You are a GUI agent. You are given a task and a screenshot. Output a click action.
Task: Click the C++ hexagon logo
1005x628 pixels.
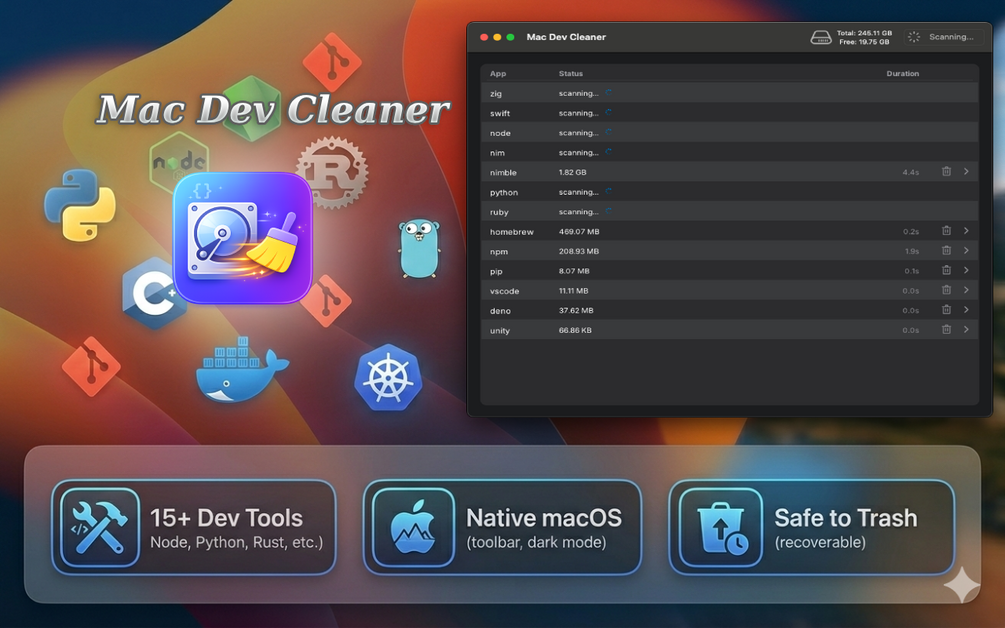coord(154,293)
